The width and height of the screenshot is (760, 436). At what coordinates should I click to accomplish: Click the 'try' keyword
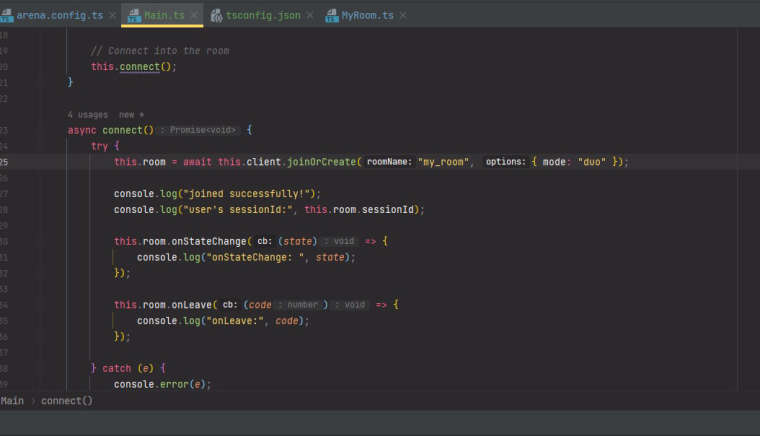coord(99,146)
